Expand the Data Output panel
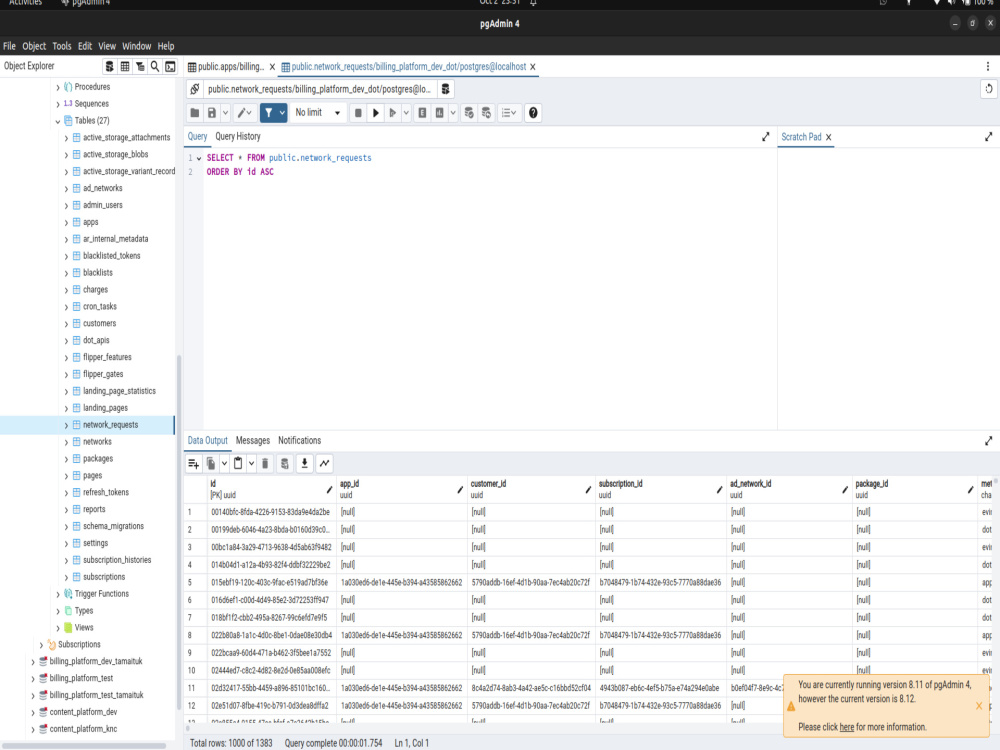The image size is (1000, 750). pos(989,441)
